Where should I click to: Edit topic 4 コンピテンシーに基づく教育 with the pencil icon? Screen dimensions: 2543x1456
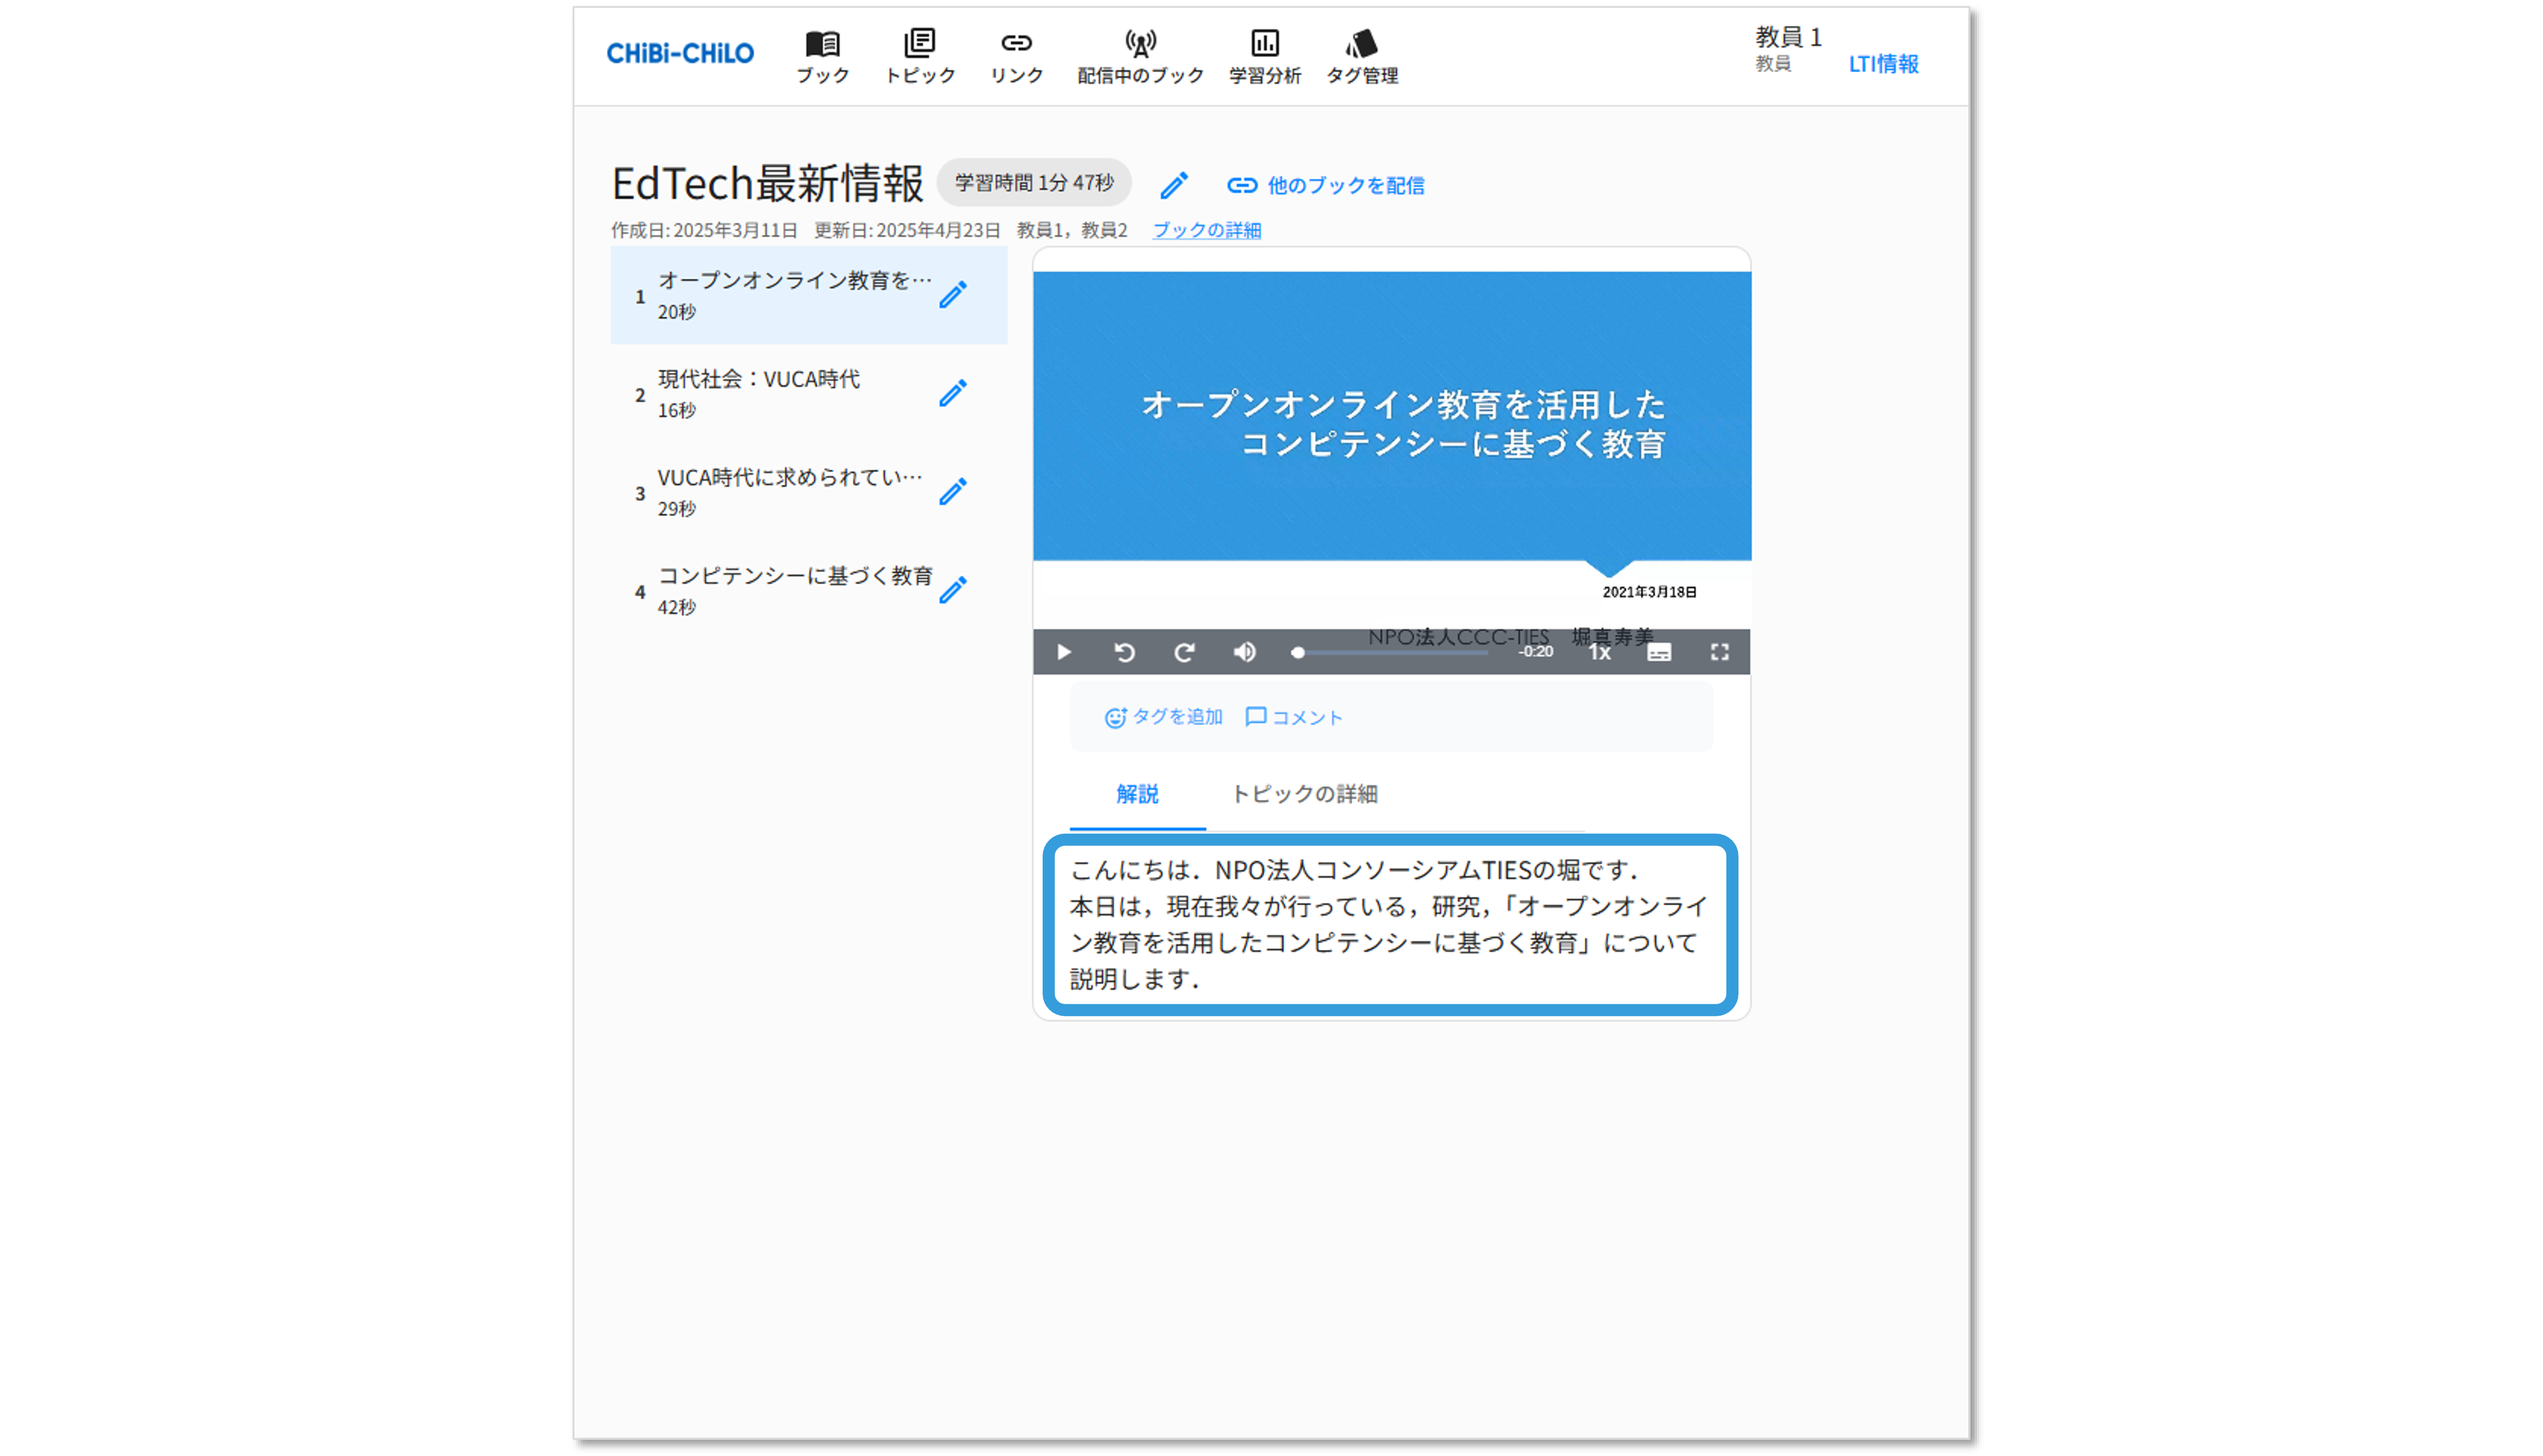click(x=953, y=590)
